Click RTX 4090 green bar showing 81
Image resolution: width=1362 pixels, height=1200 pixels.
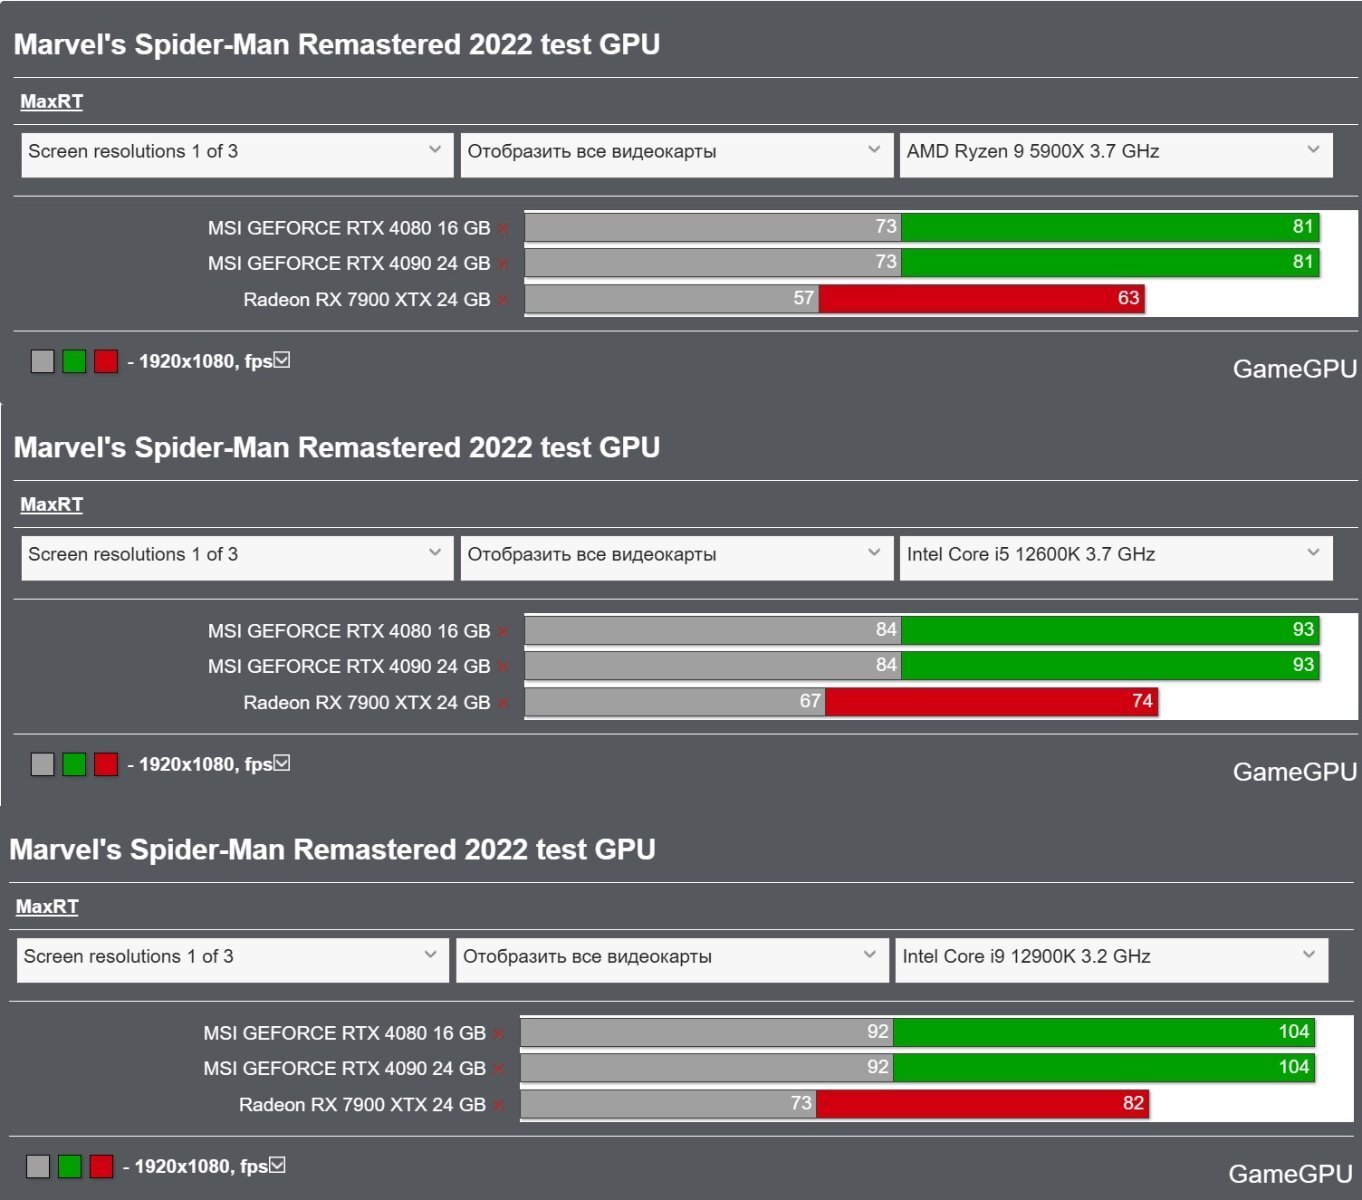click(1110, 262)
